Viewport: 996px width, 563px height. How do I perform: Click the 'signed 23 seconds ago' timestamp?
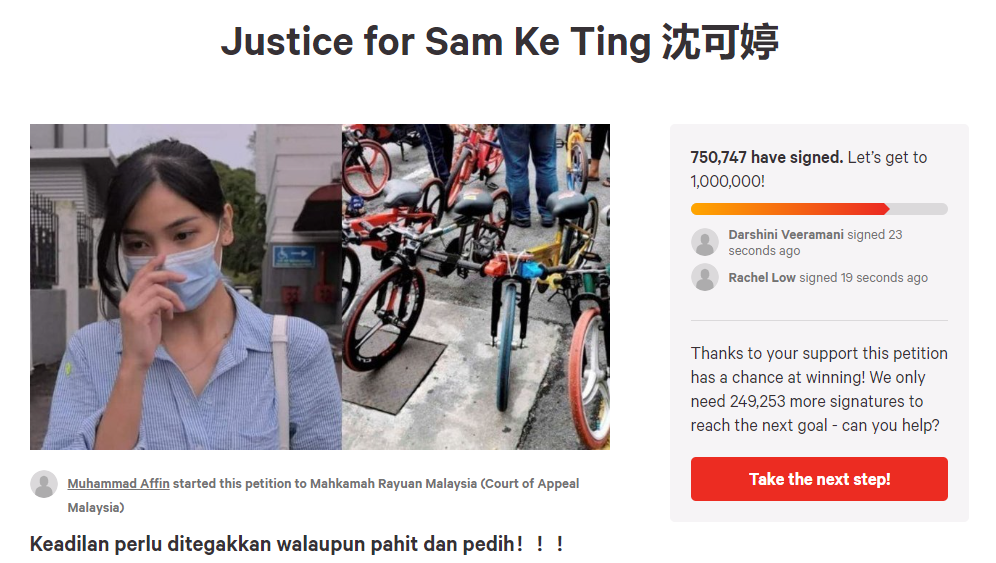click(x=815, y=243)
